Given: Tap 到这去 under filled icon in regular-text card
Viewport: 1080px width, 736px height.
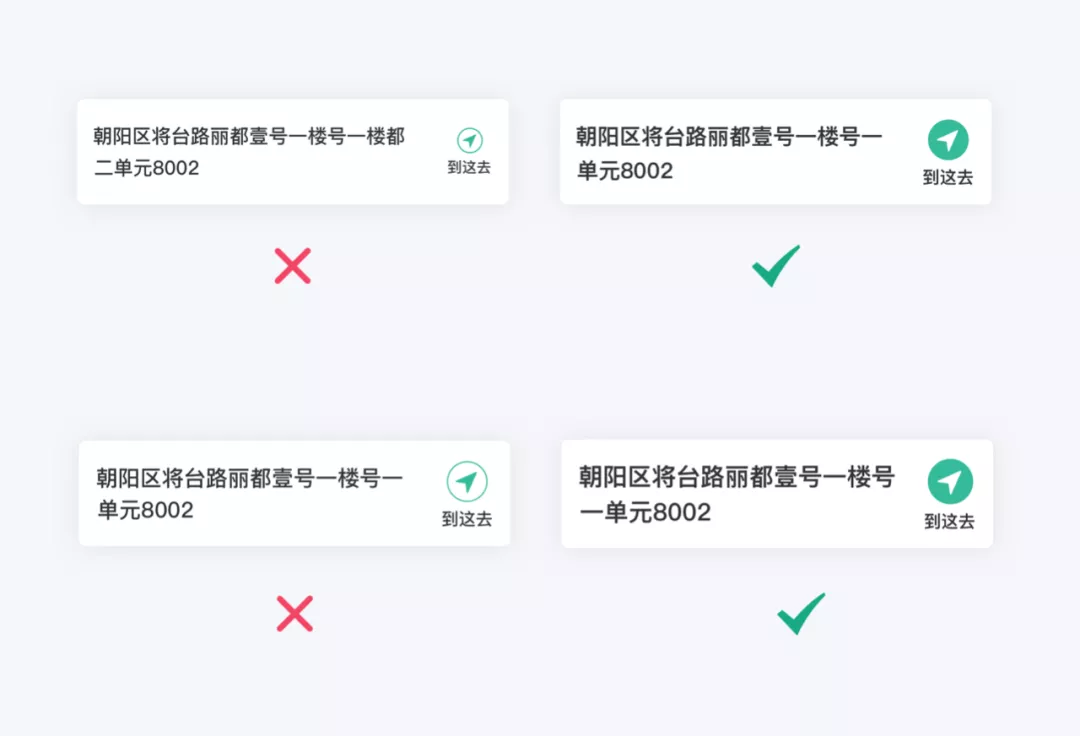Looking at the screenshot, I should [948, 178].
